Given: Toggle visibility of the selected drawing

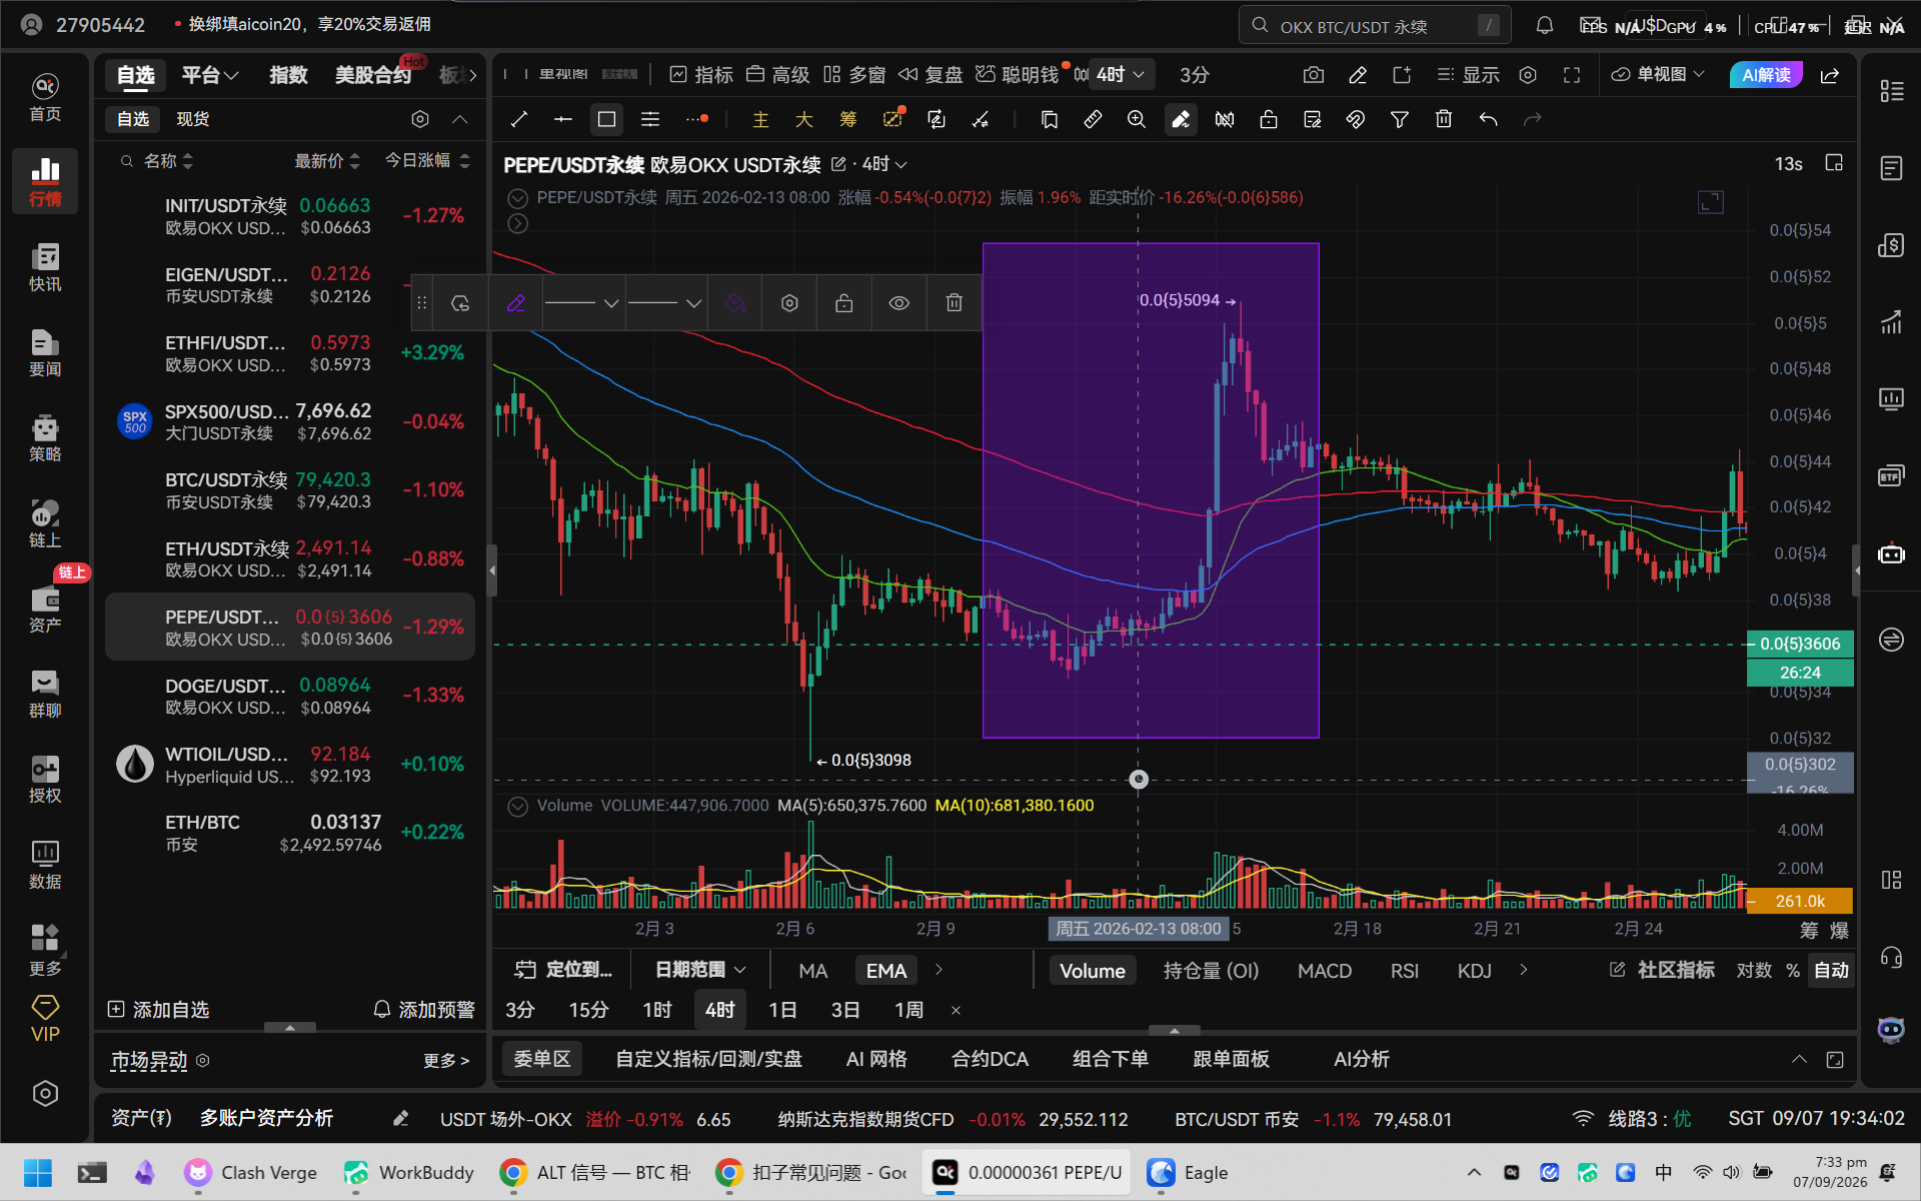Looking at the screenshot, I should 899,303.
